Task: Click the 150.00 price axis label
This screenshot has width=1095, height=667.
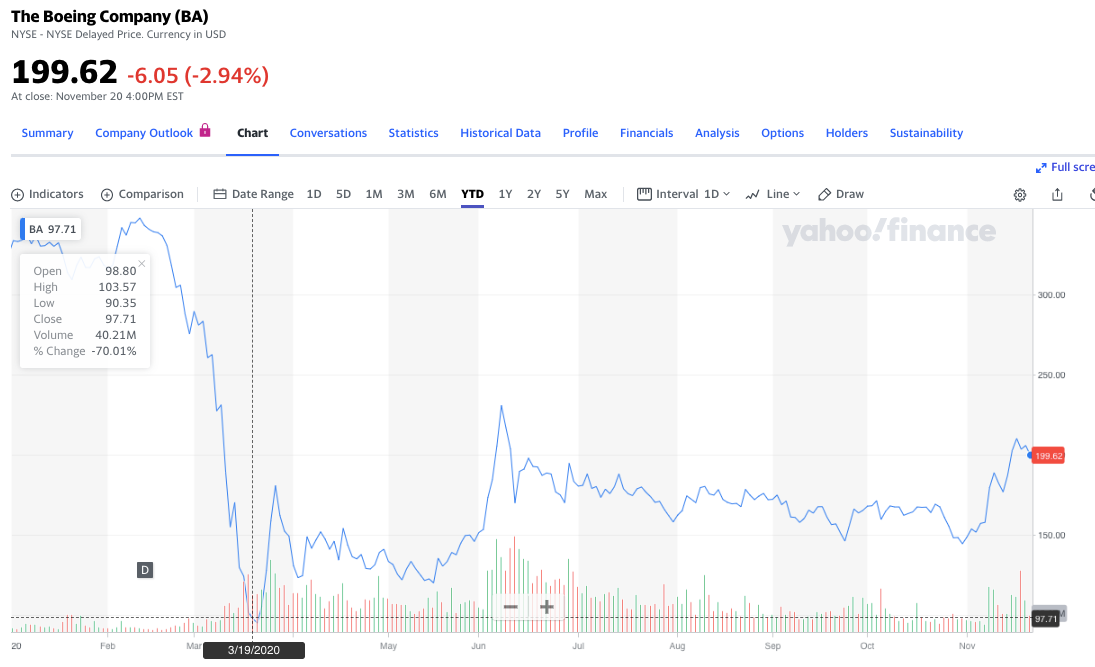Action: click(x=1051, y=536)
